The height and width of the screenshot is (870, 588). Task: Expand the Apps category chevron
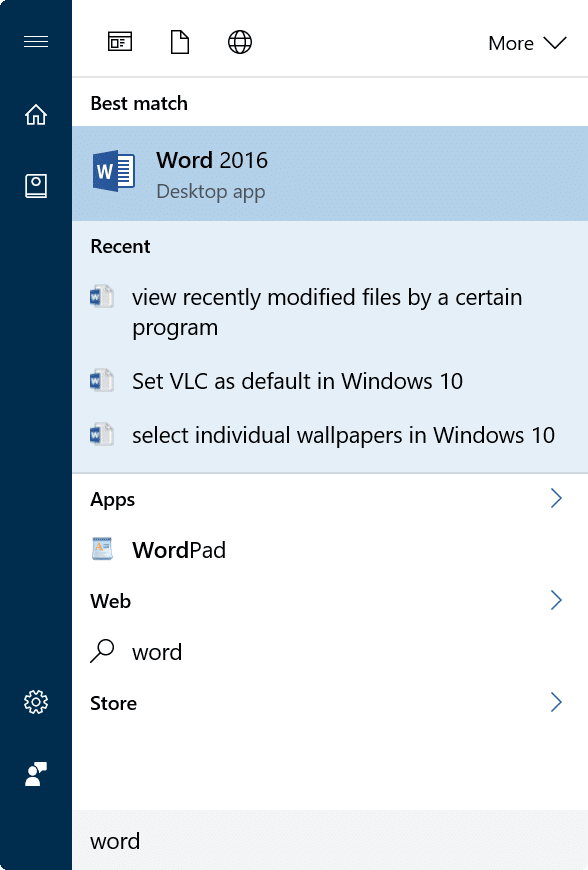(556, 498)
